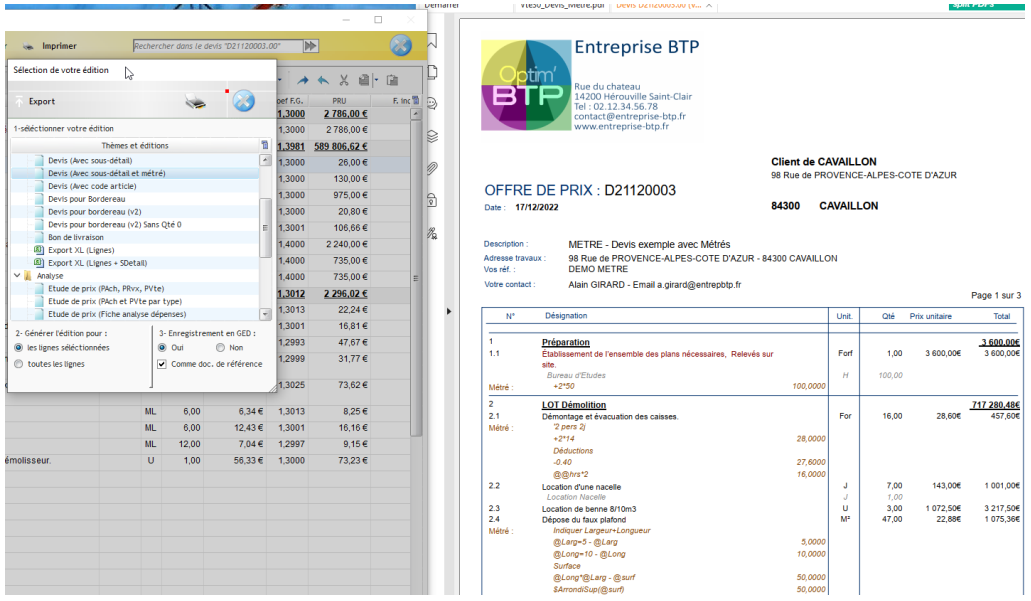
Task: Select the 'toutes les lignes' radio button
Action: coord(19,364)
